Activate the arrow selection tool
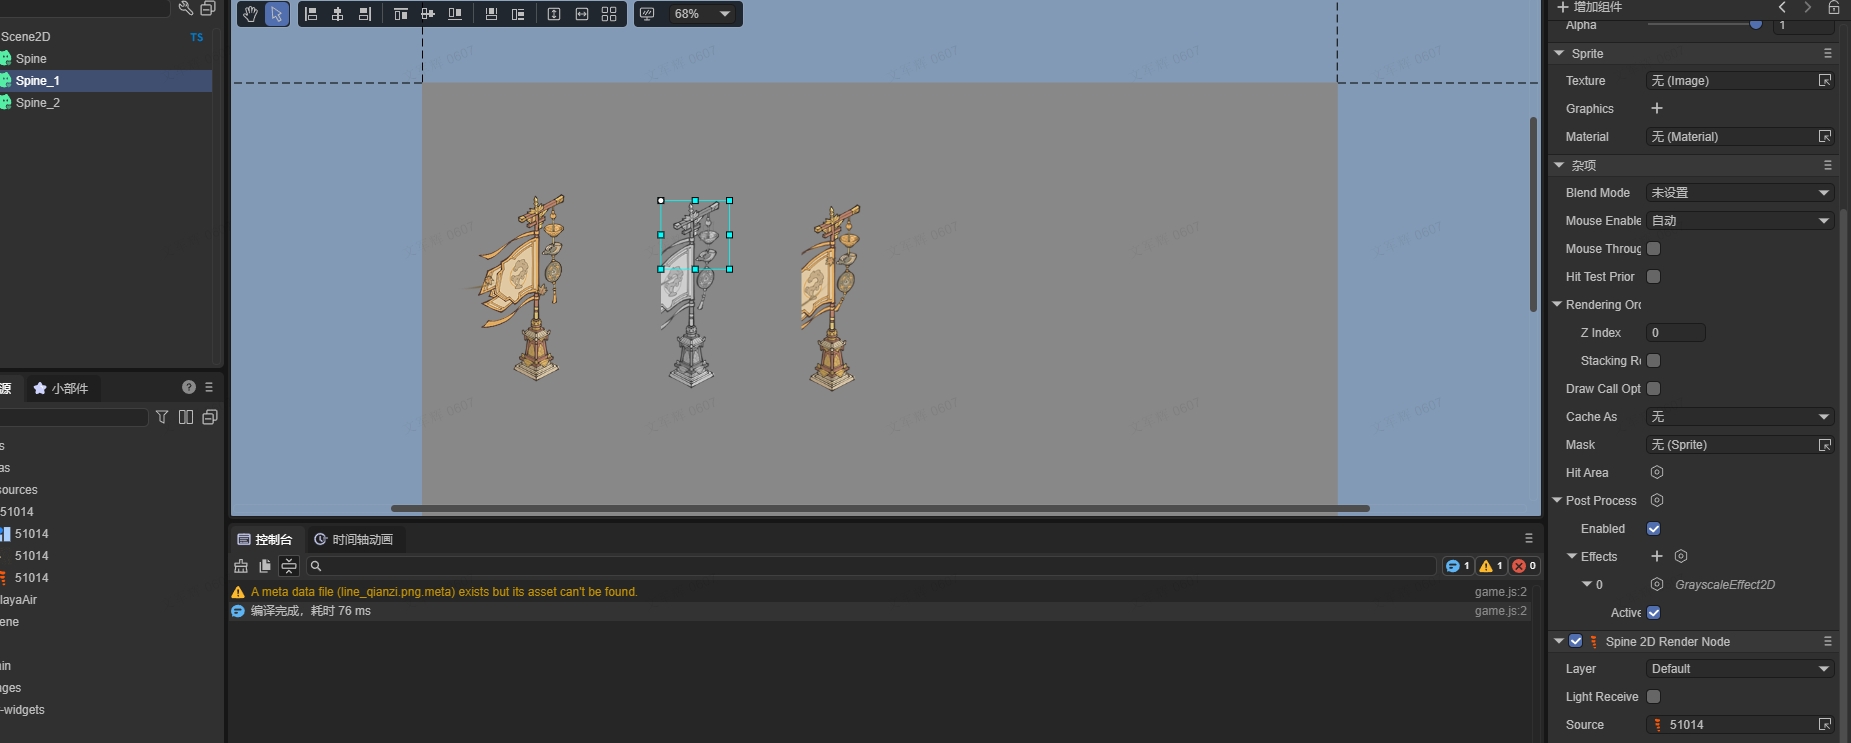 [276, 14]
